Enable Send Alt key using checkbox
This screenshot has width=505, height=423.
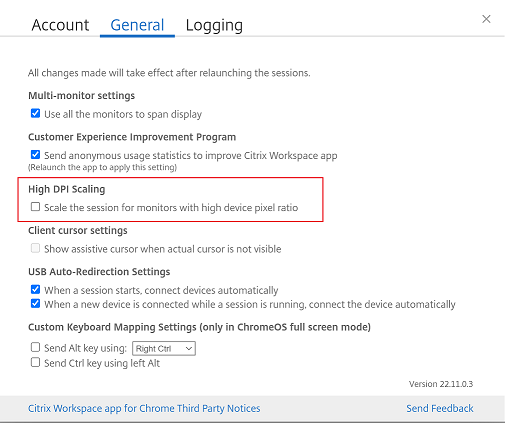35,347
